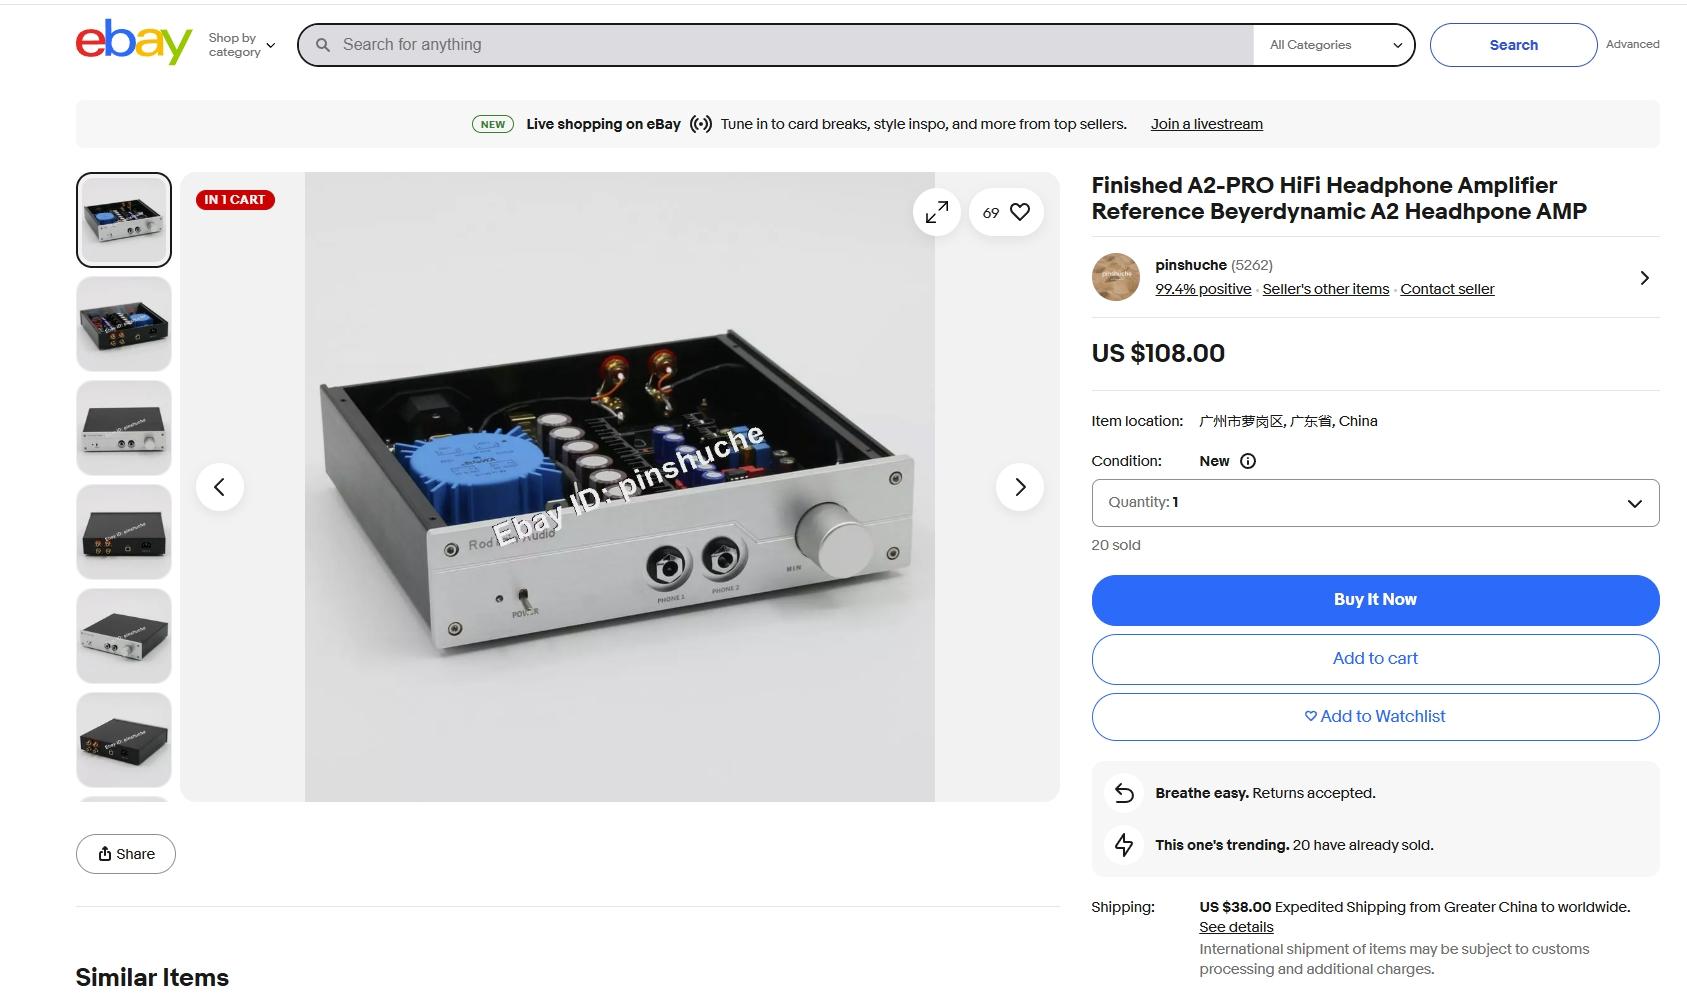Open Seller's other items link
The image size is (1687, 994).
click(x=1325, y=289)
